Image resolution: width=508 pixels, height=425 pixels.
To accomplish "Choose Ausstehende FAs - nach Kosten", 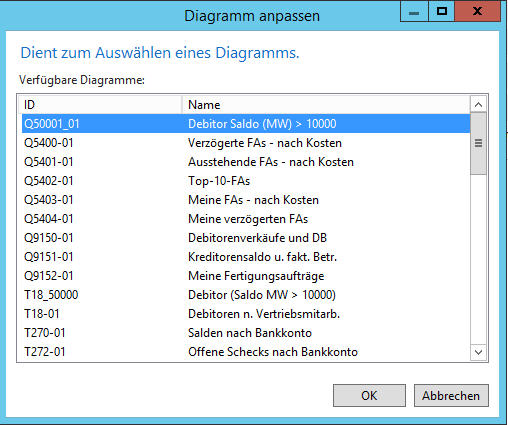I will click(x=246, y=162).
